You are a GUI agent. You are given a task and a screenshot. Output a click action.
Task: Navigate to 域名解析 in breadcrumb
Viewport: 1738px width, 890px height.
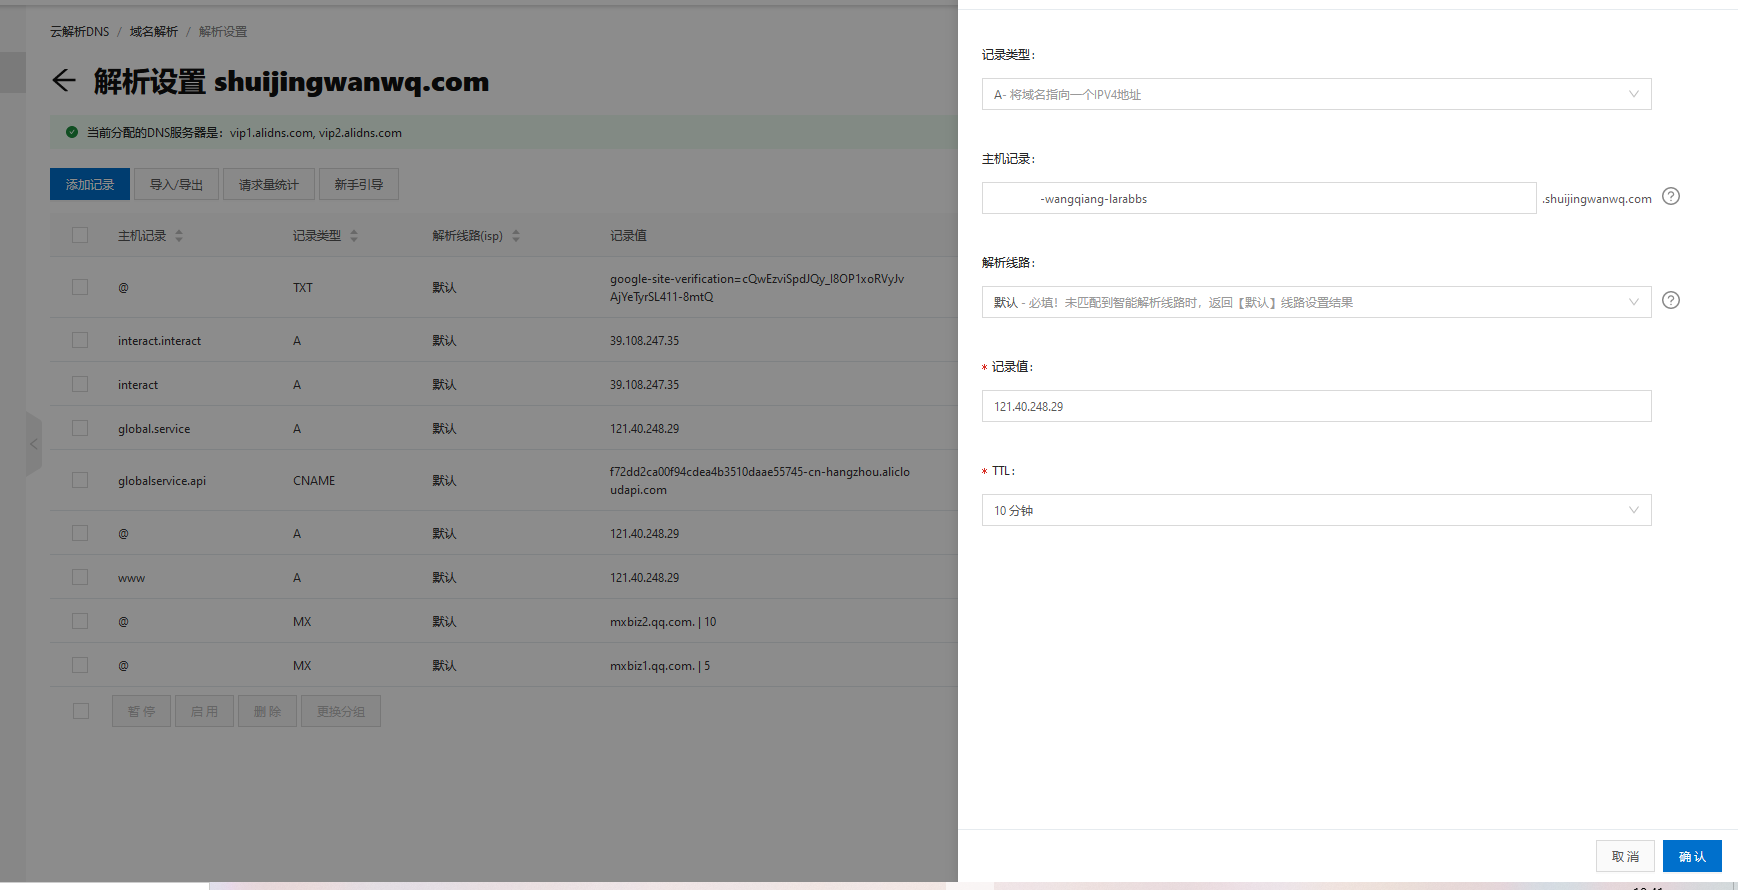tap(154, 32)
